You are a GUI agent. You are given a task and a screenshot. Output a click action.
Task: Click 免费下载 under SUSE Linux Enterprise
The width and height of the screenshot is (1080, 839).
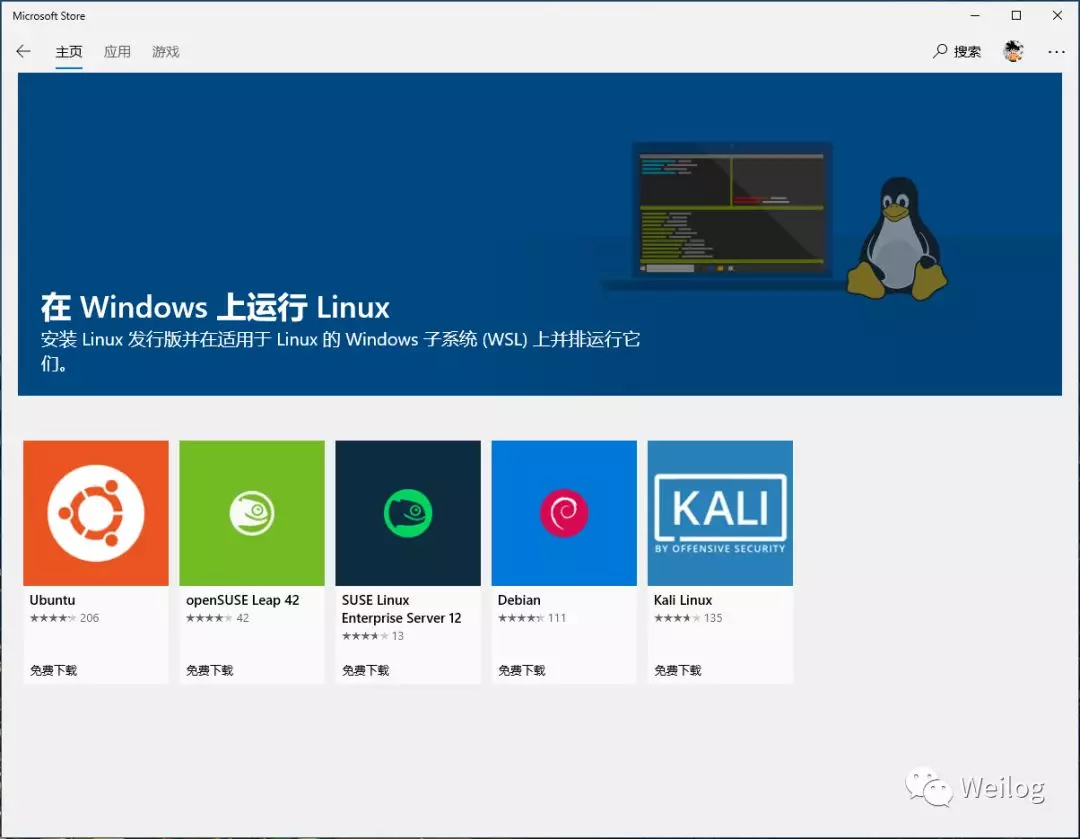[x=366, y=670]
